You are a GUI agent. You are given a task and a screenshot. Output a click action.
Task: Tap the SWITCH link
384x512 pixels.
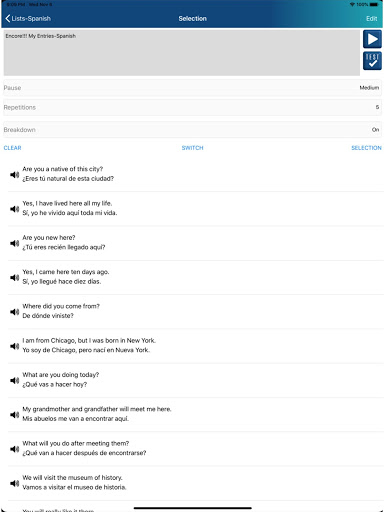pyautogui.click(x=192, y=148)
